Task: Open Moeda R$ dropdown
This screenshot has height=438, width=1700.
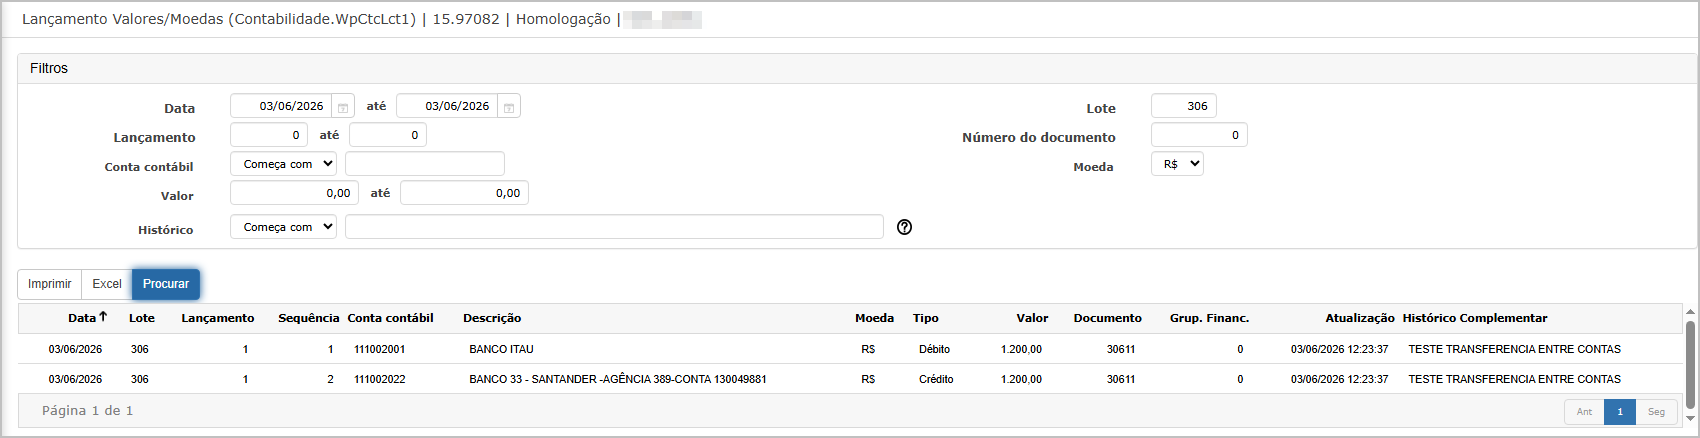Action: pyautogui.click(x=1177, y=164)
